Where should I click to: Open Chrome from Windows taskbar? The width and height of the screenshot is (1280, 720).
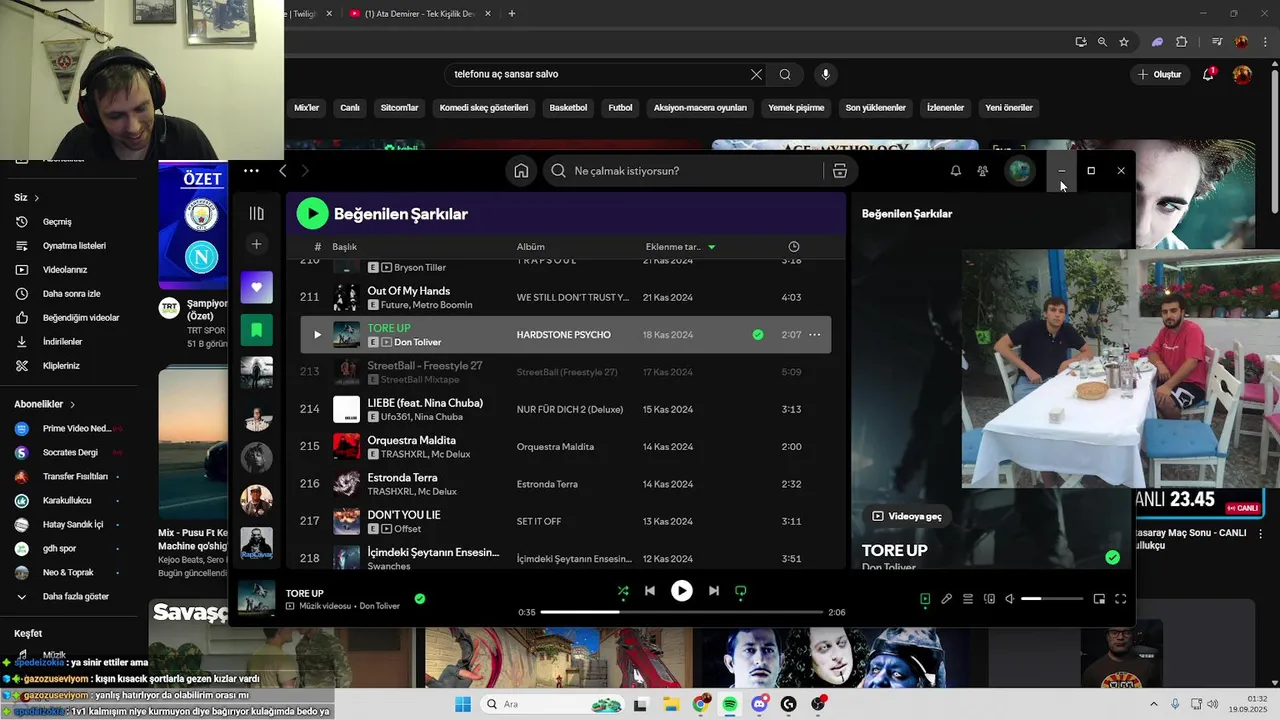[701, 704]
